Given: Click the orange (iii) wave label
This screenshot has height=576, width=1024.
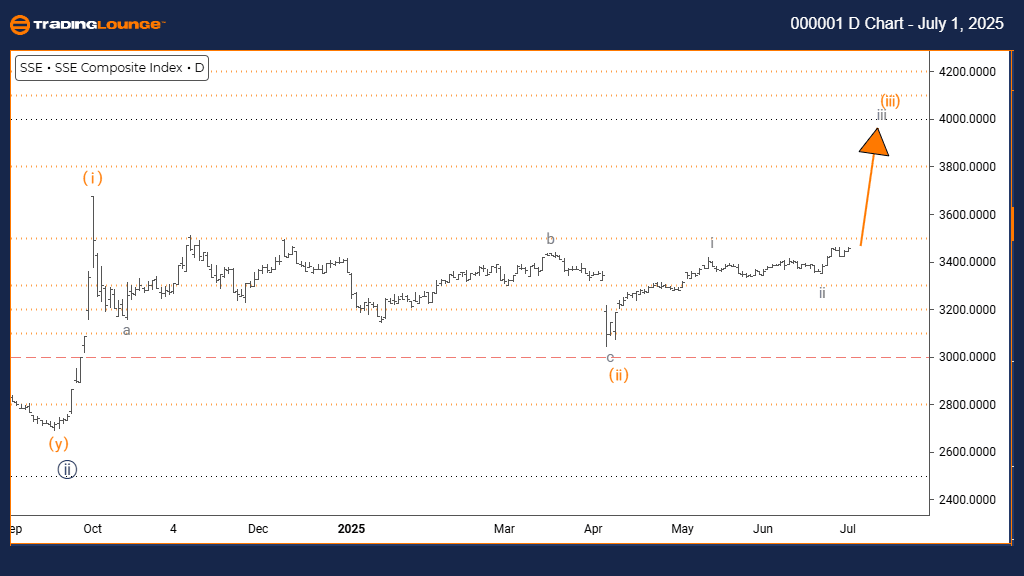Looking at the screenshot, I should click(890, 100).
